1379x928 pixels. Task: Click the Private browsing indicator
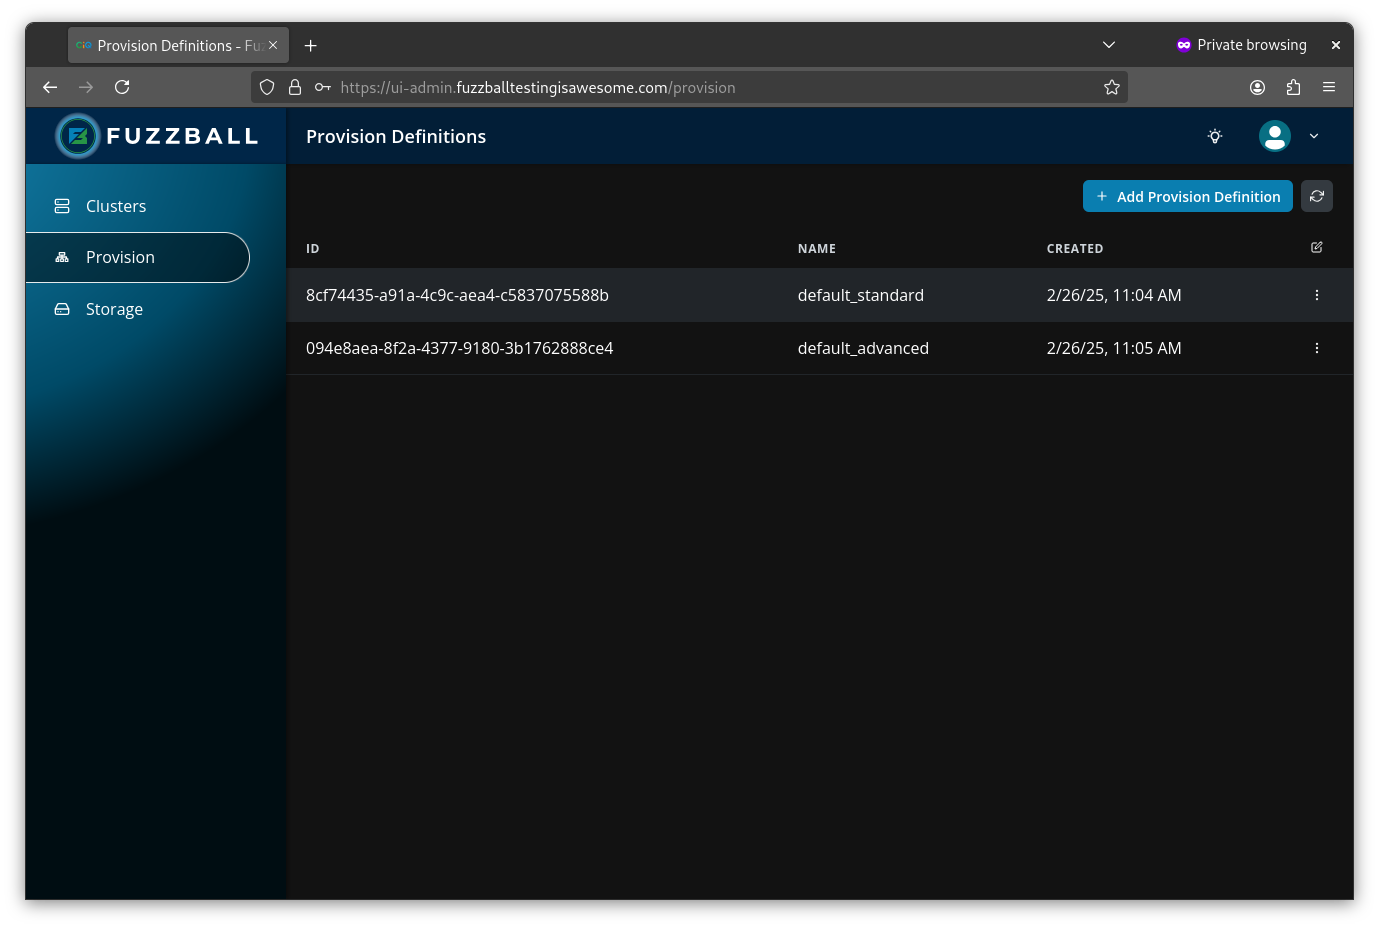point(1241,45)
